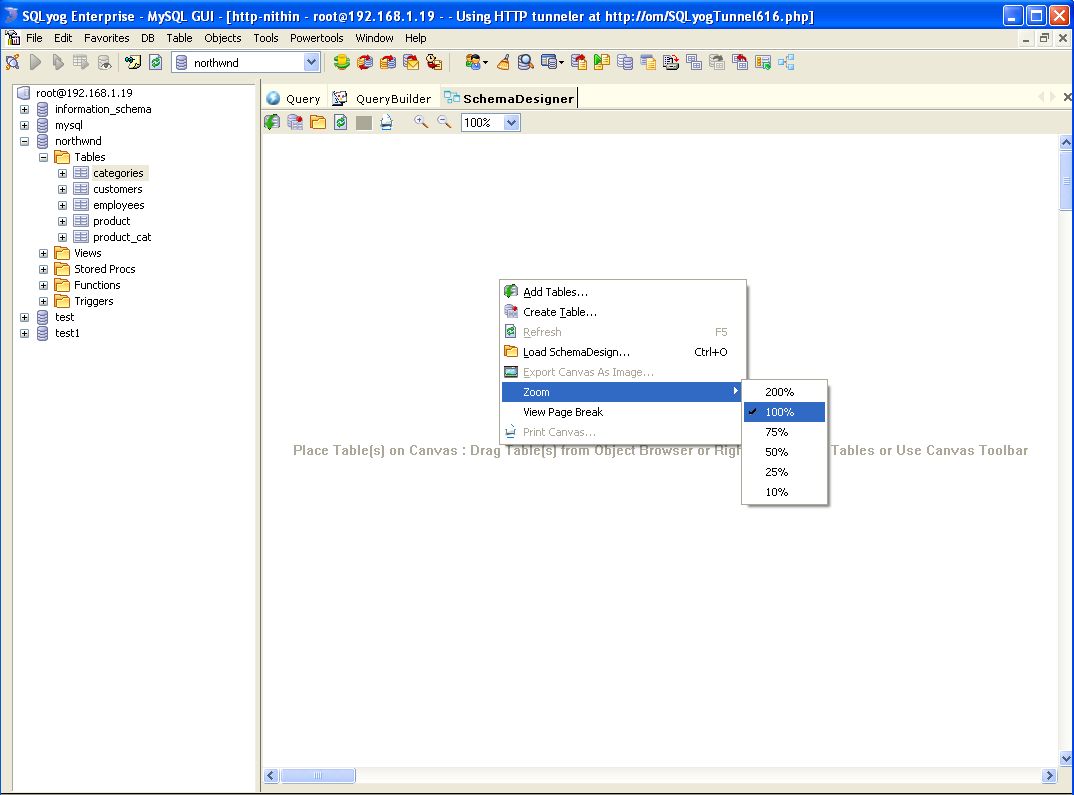This screenshot has width=1074, height=795.
Task: Select the Functions folder in tree
Action: pyautogui.click(x=97, y=286)
